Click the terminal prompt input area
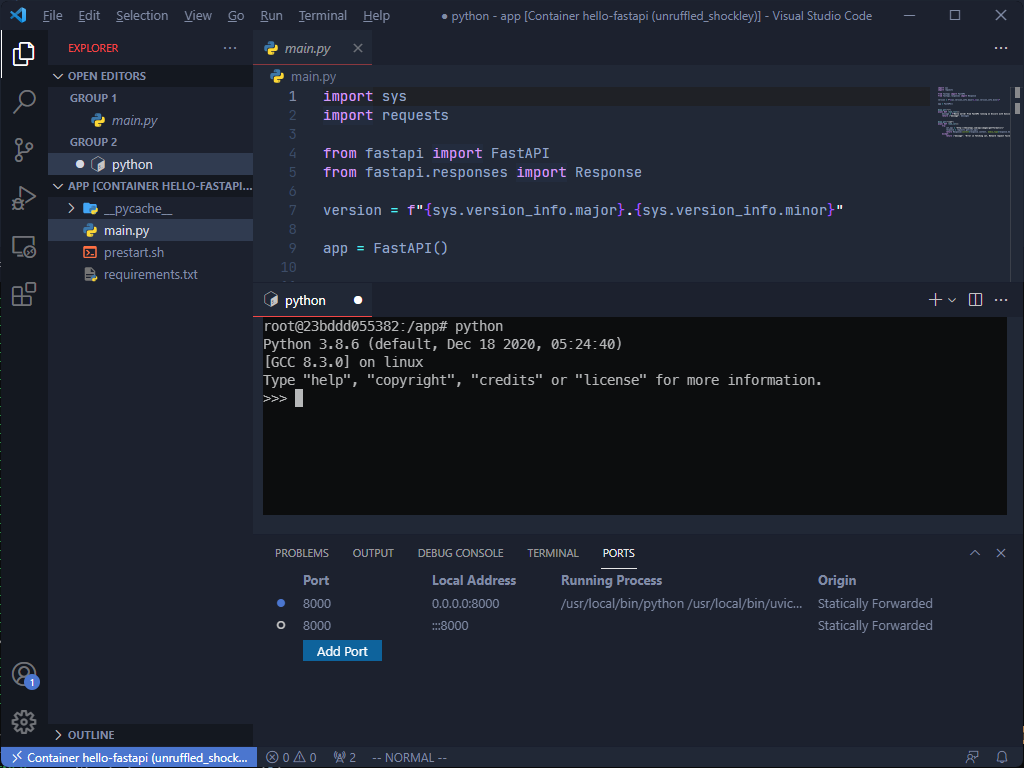The width and height of the screenshot is (1024, 768). pyautogui.click(x=298, y=398)
